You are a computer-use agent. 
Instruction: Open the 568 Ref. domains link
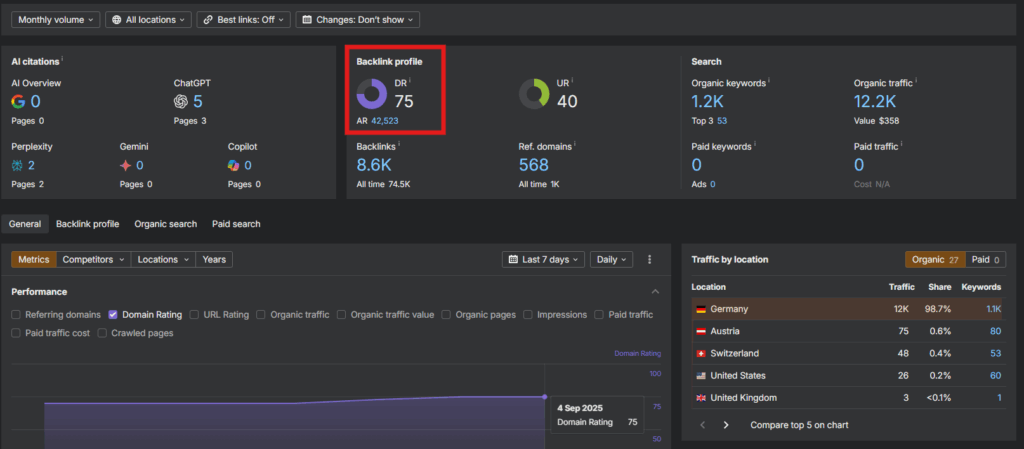coord(534,164)
